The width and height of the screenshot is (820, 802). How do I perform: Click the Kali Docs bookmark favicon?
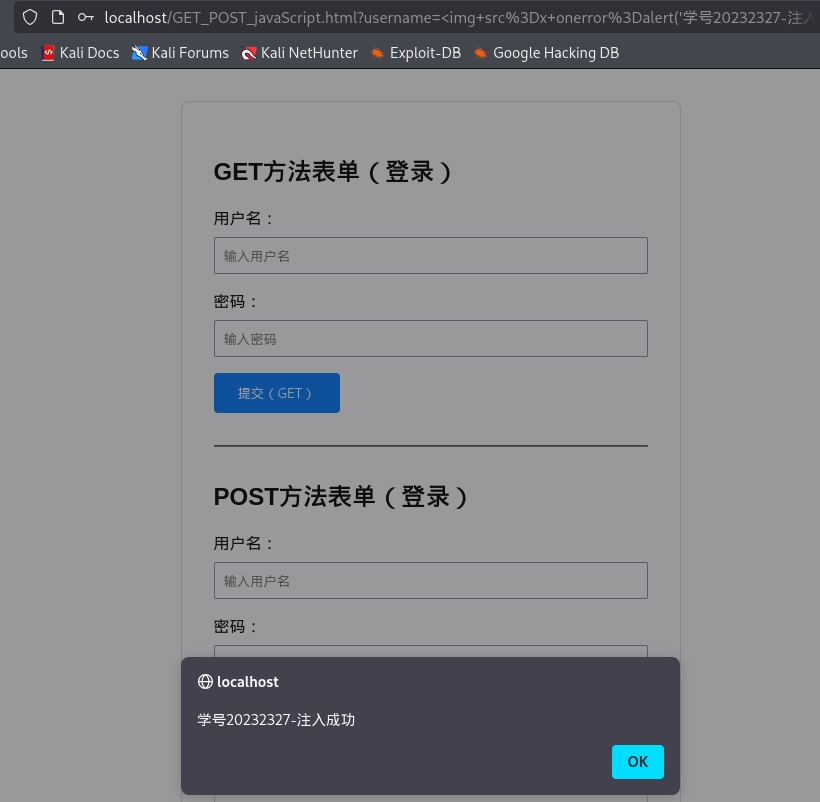(x=48, y=53)
